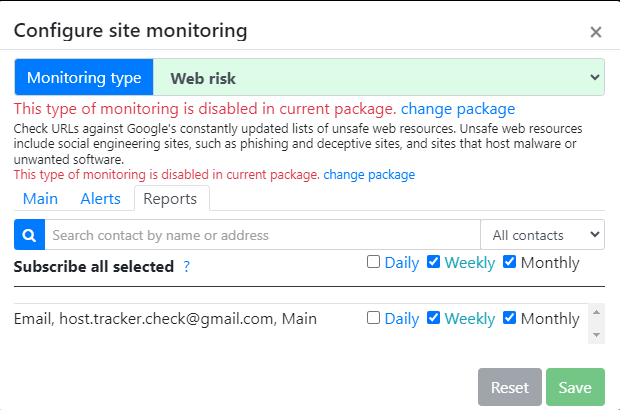Uncheck Weekly in Subscribe all selected row
Image resolution: width=620 pixels, height=410 pixels.
click(433, 262)
